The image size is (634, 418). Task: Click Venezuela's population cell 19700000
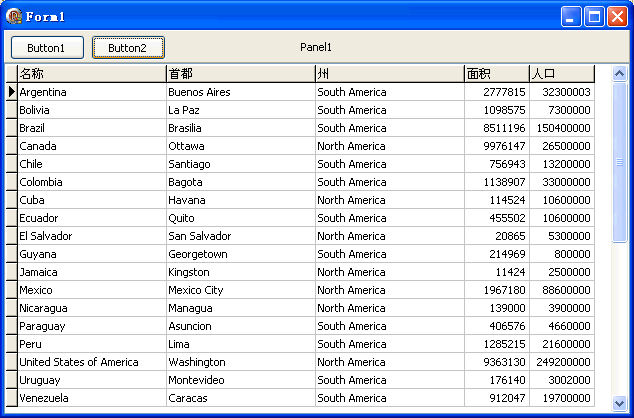tap(562, 398)
